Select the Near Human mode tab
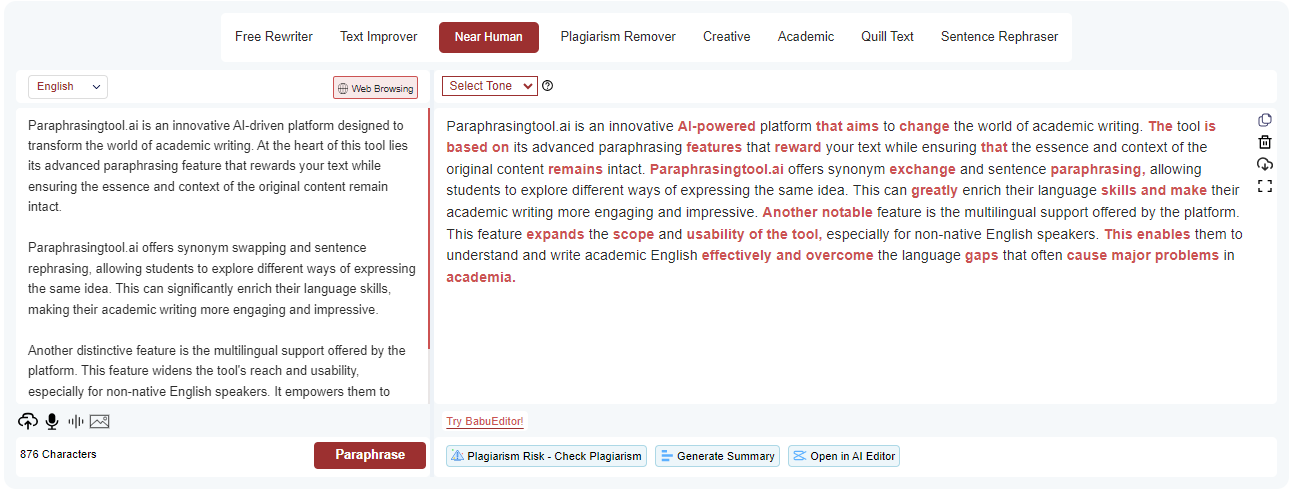The width and height of the screenshot is (1307, 490). tap(489, 37)
